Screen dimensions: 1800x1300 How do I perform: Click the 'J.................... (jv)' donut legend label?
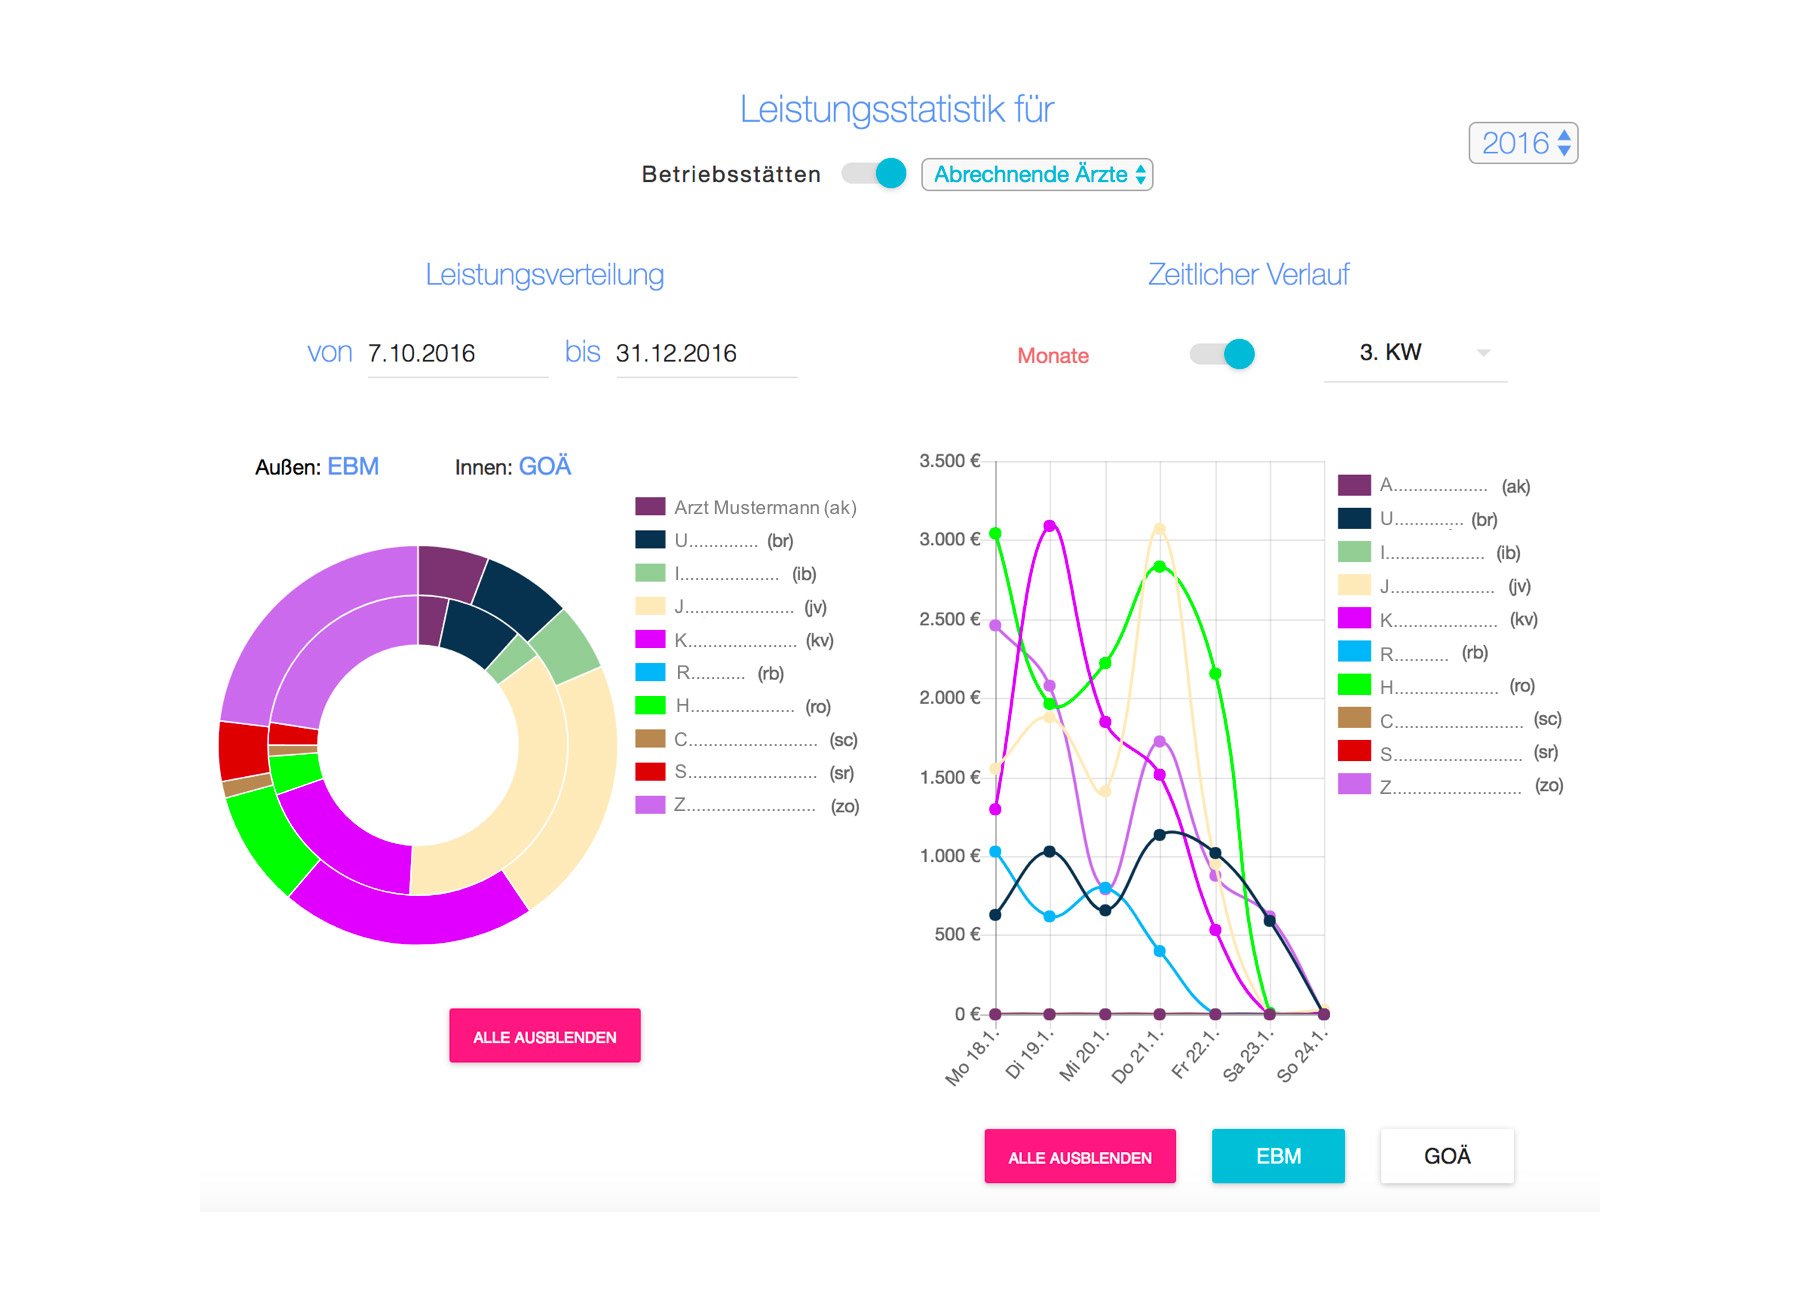click(750, 607)
